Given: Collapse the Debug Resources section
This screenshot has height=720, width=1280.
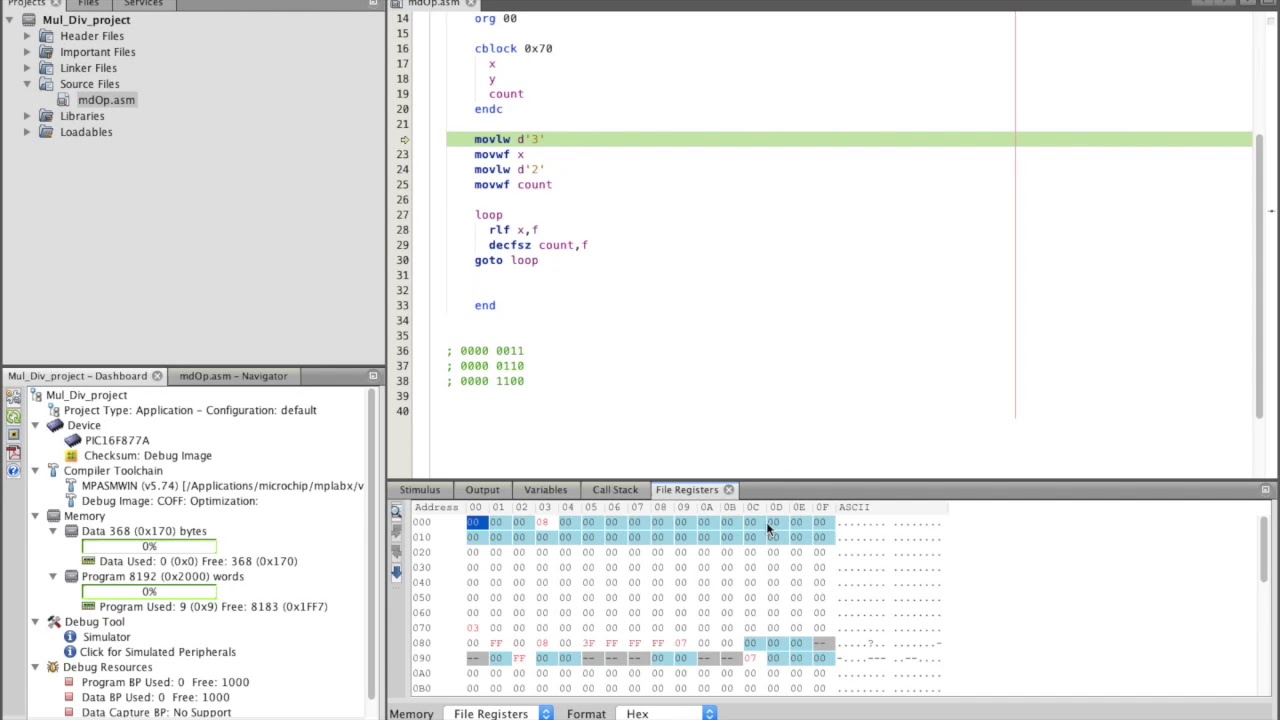Looking at the screenshot, I should coord(35,667).
